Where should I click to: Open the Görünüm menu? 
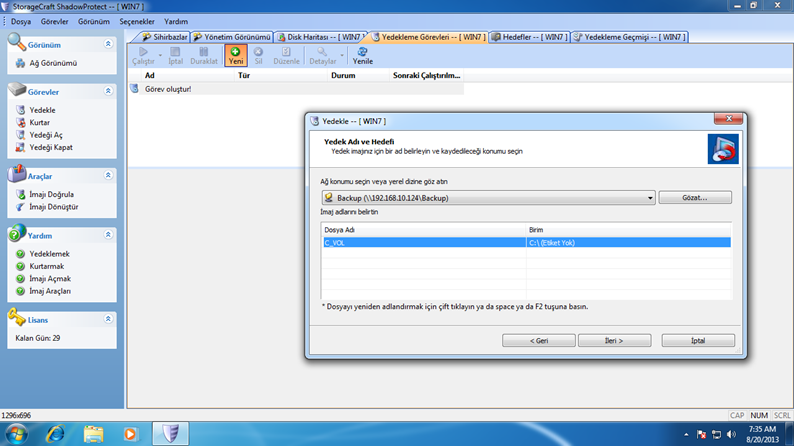(x=94, y=22)
